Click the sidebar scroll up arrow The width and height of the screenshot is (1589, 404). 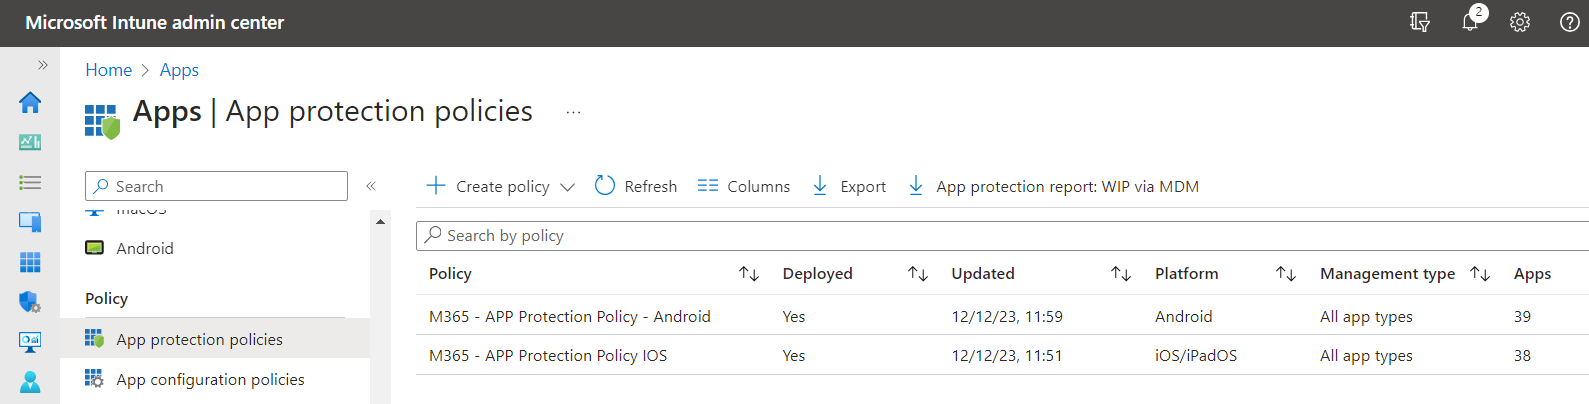pyautogui.click(x=380, y=221)
